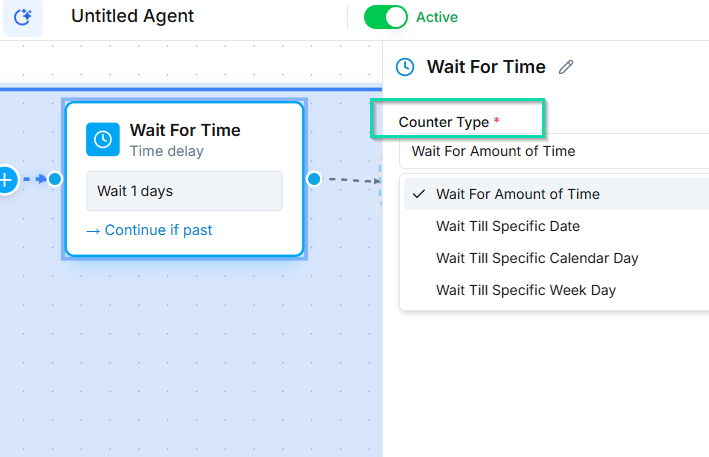
Task: Click the checkmark beside the selected counter option
Action: tap(419, 194)
